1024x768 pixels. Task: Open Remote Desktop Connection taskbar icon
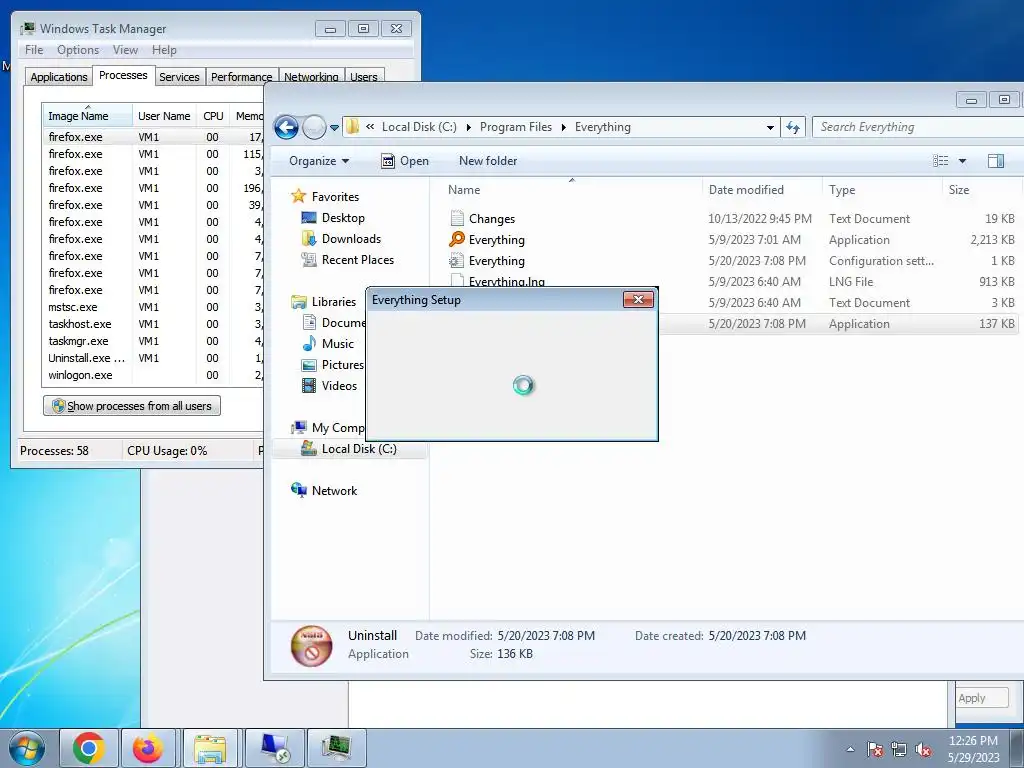click(x=275, y=748)
